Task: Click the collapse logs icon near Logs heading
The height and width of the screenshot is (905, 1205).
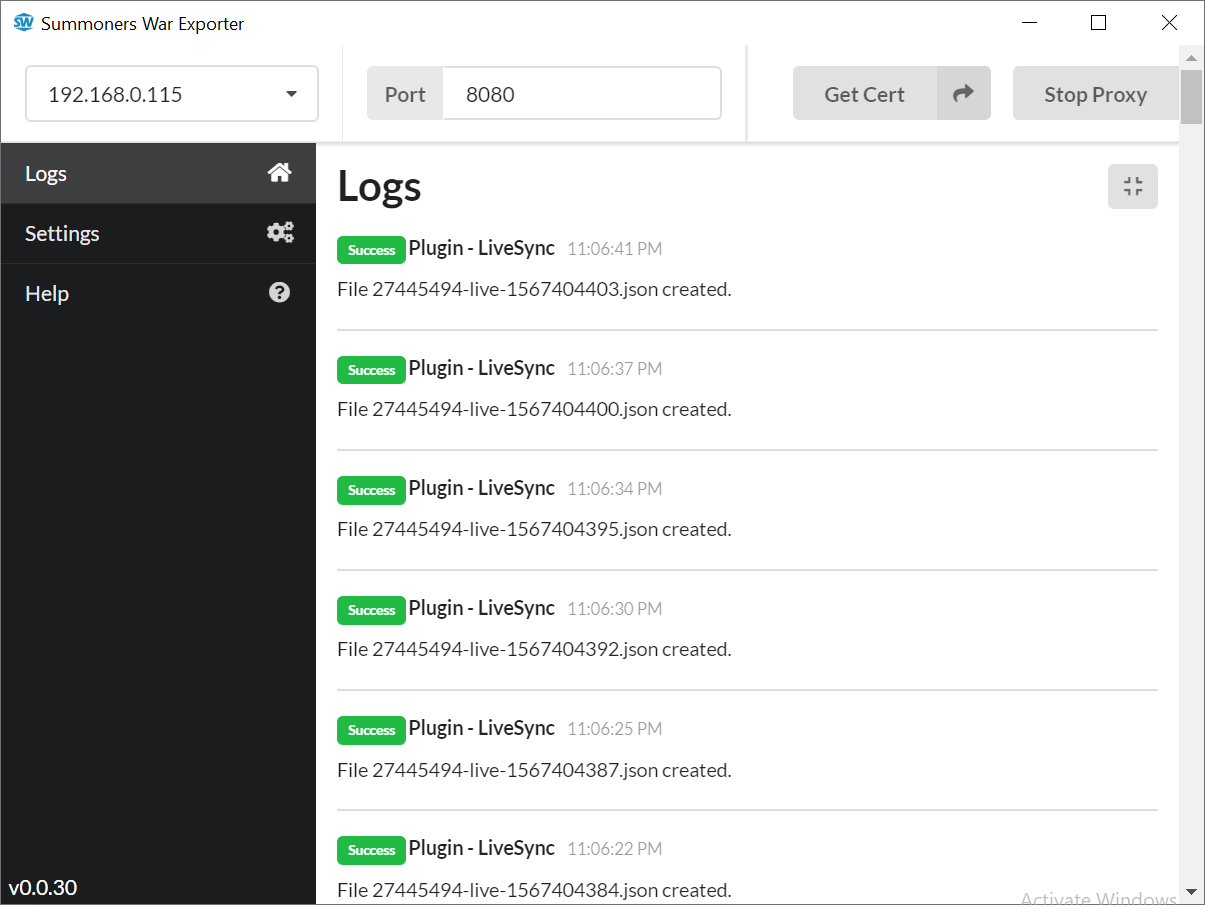Action: click(x=1132, y=186)
